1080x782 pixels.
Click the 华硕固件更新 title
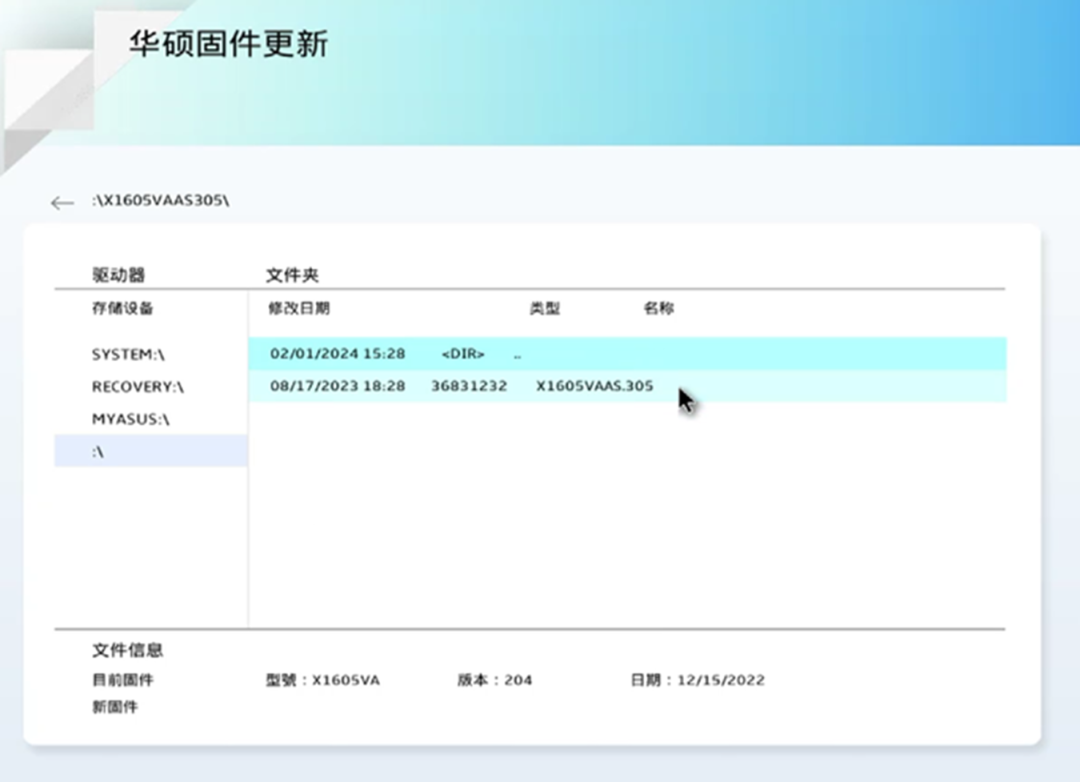pyautogui.click(x=229, y=44)
